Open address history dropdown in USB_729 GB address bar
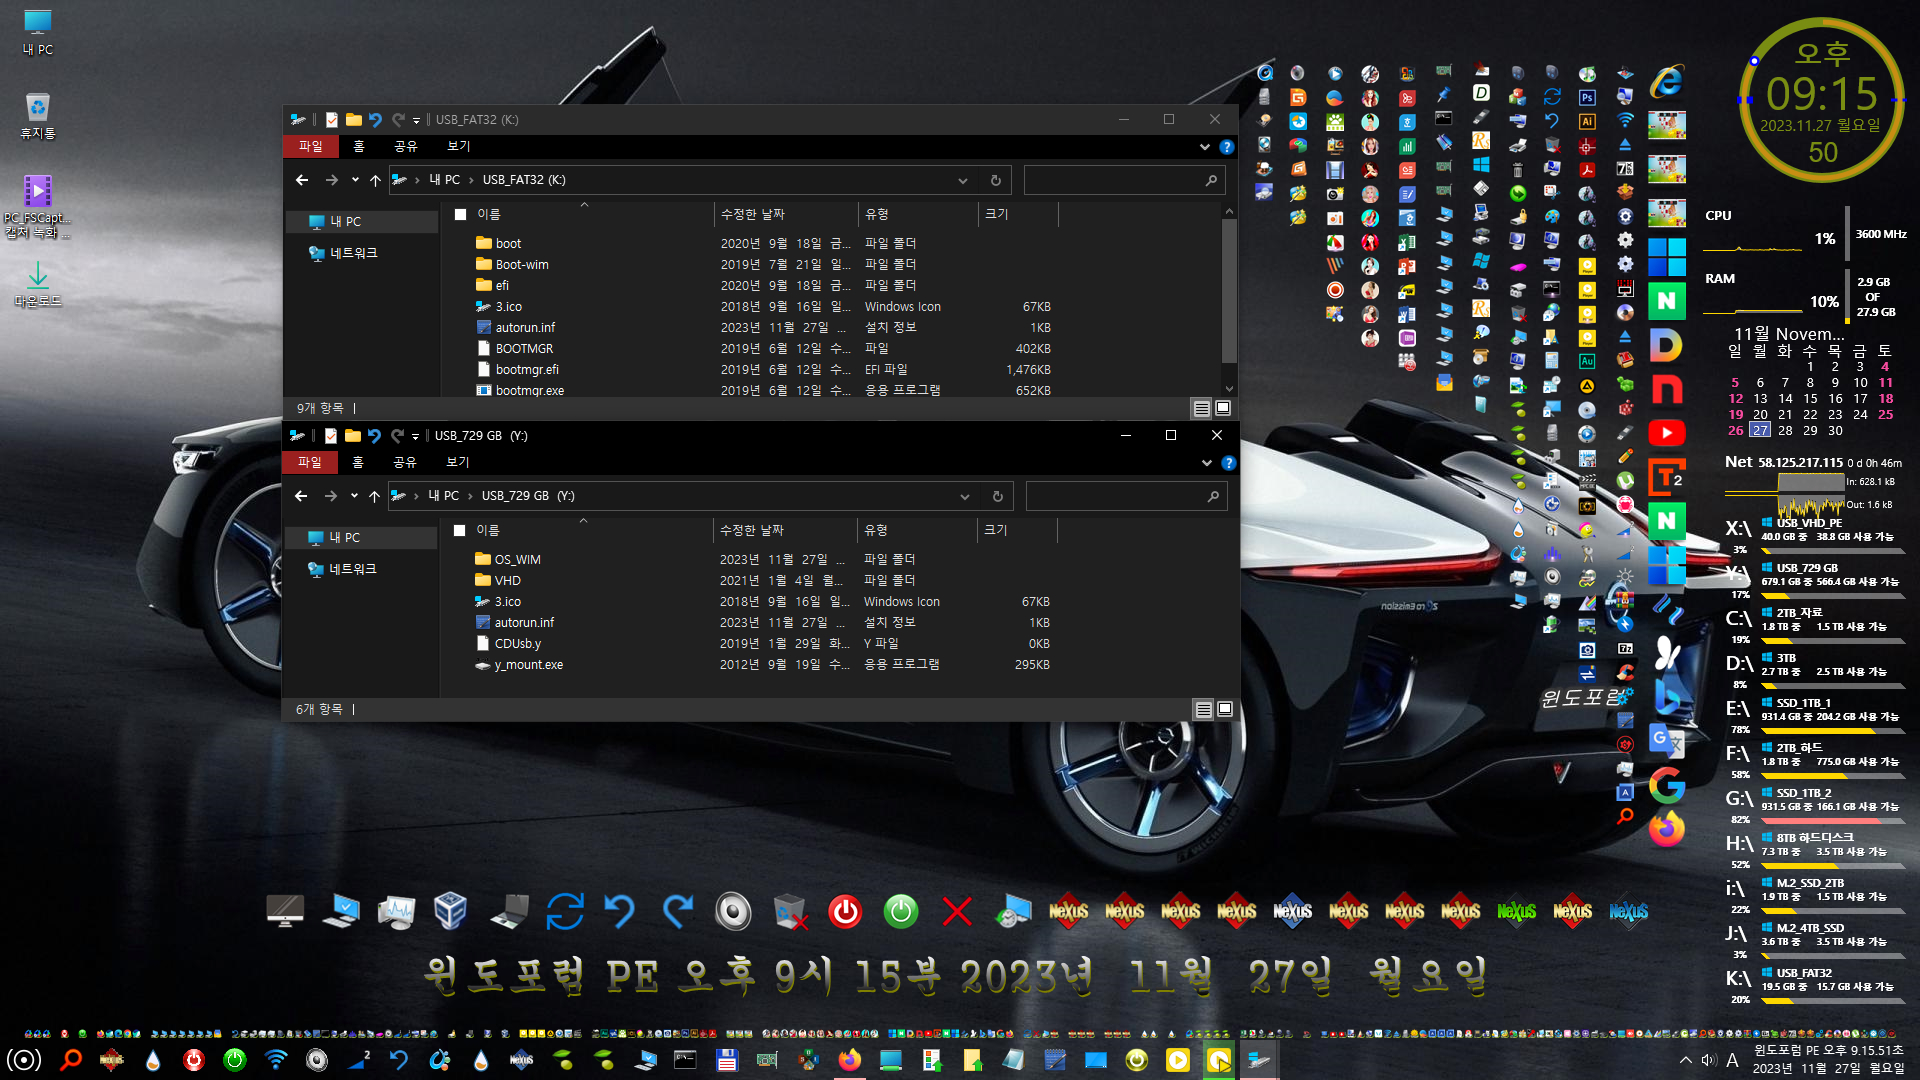Image resolution: width=1920 pixels, height=1080 pixels. [x=965, y=497]
